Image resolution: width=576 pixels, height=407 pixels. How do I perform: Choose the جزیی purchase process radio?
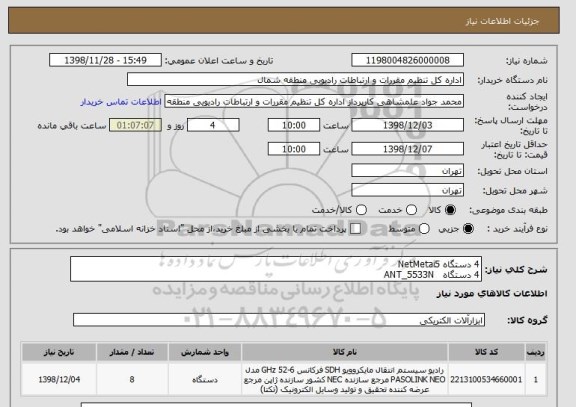tap(468, 229)
